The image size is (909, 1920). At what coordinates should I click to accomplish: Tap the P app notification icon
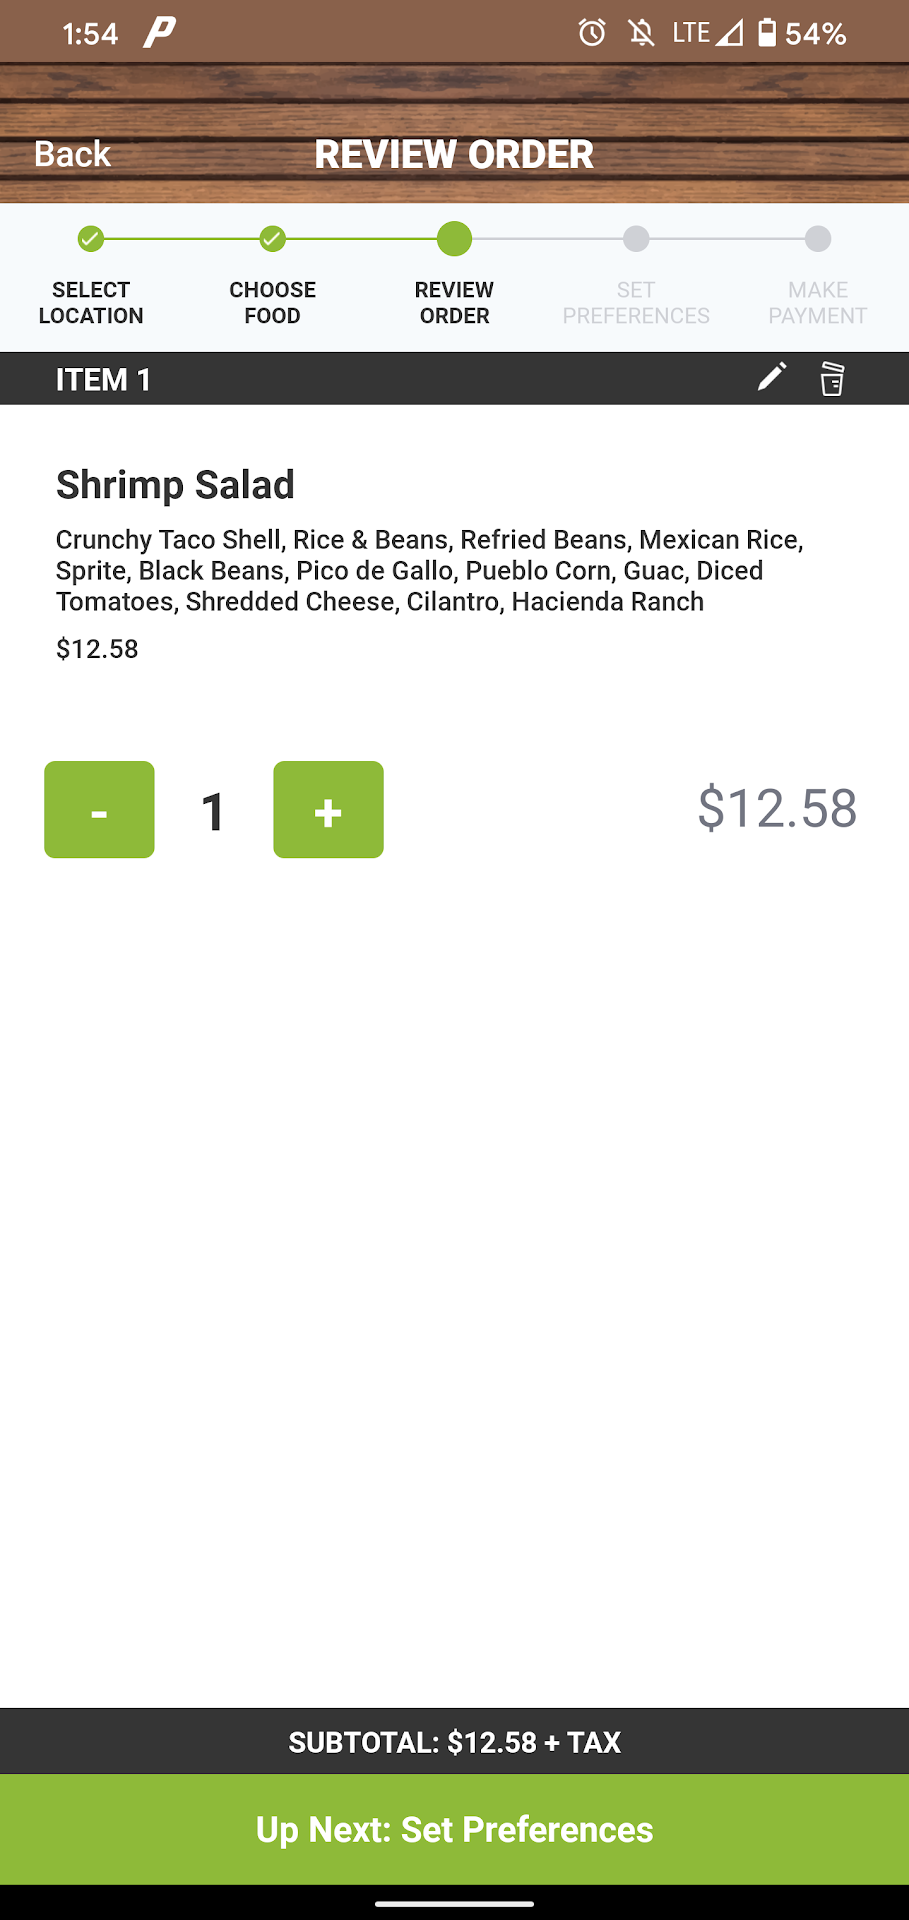click(160, 33)
